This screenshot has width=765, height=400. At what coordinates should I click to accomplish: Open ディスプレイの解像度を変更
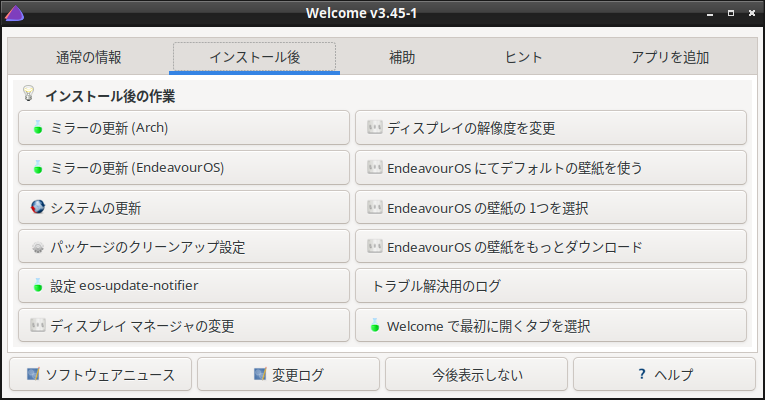point(551,128)
